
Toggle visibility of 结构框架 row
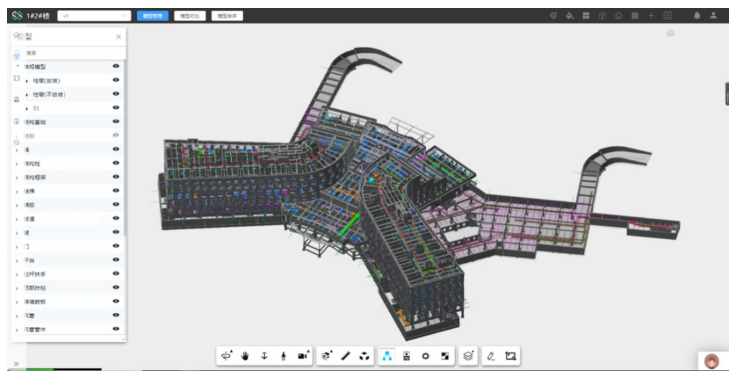[116, 177]
